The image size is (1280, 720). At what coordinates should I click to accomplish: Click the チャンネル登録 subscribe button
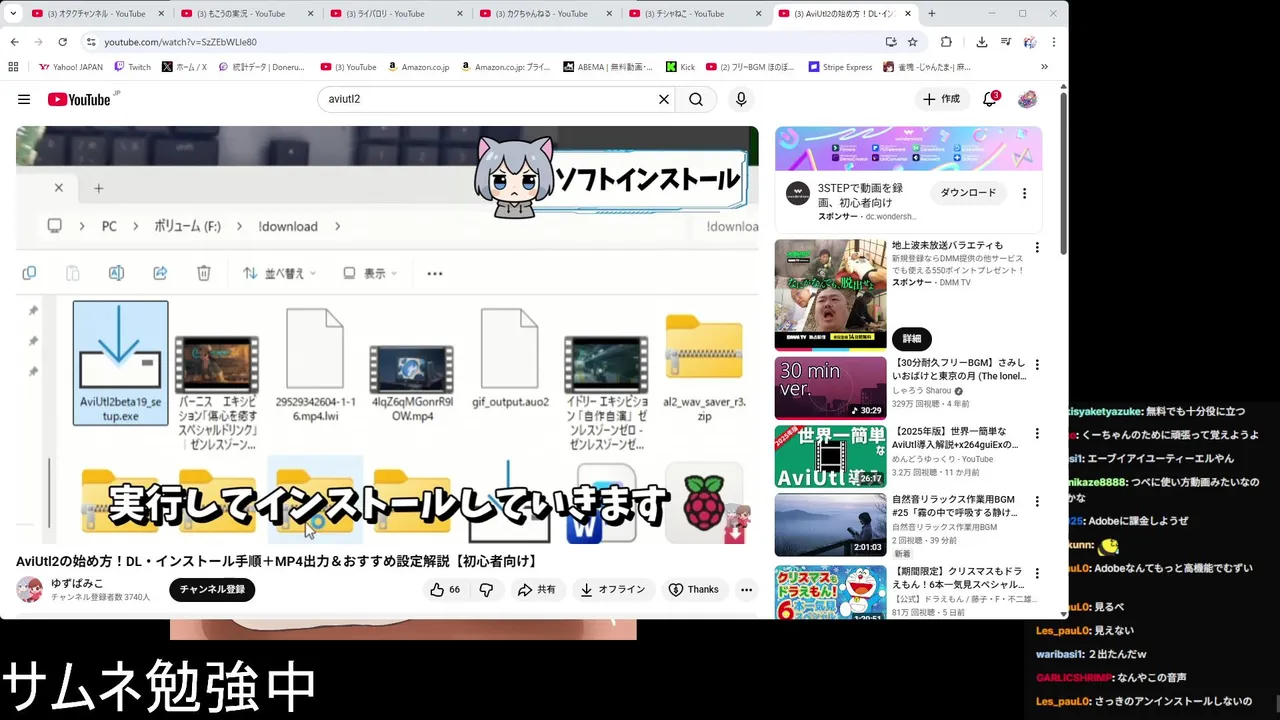212,590
